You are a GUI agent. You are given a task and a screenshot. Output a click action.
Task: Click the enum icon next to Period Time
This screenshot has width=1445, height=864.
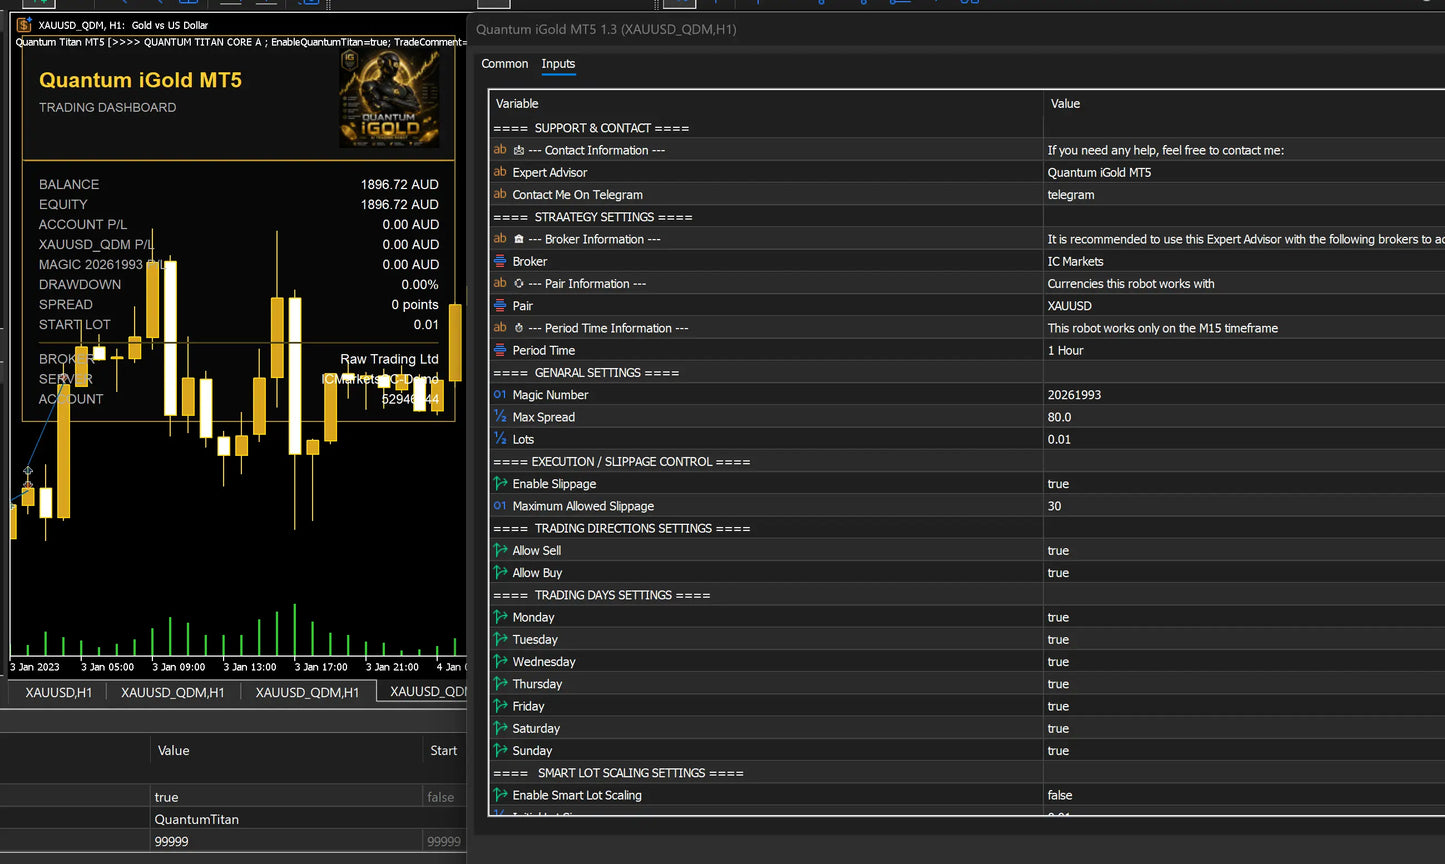coord(500,350)
